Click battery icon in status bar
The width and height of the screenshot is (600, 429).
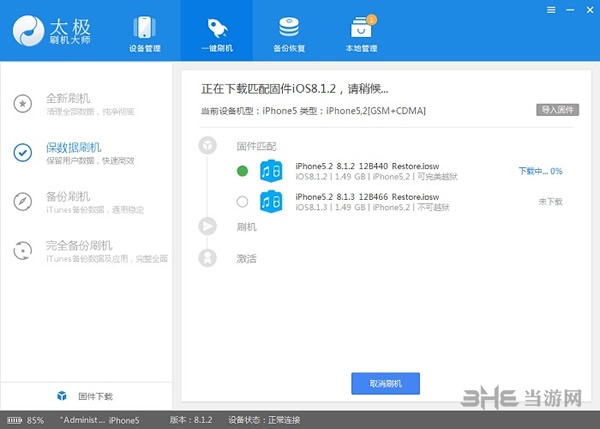pos(15,420)
